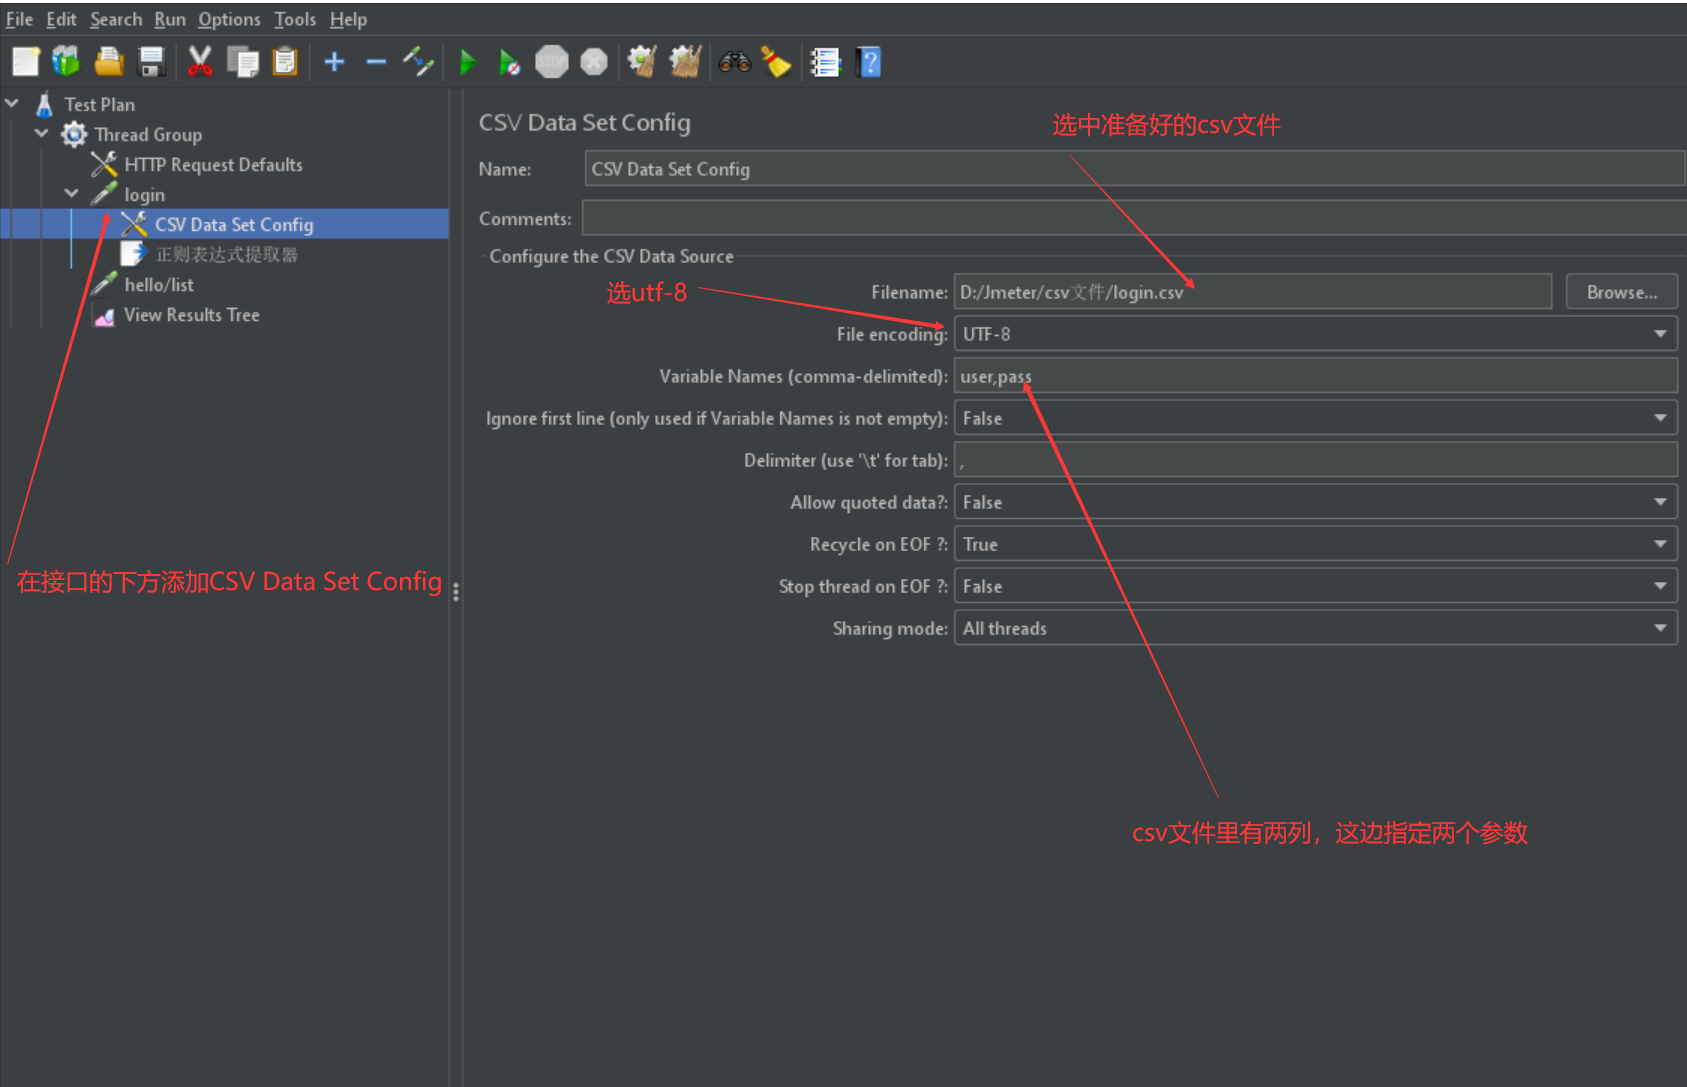Open the File menu

coord(19,19)
